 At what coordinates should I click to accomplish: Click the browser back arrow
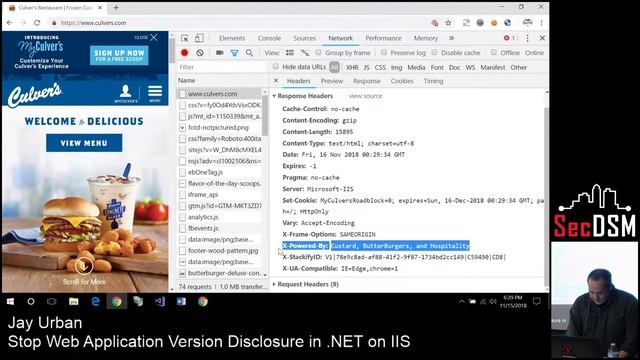(x=10, y=23)
